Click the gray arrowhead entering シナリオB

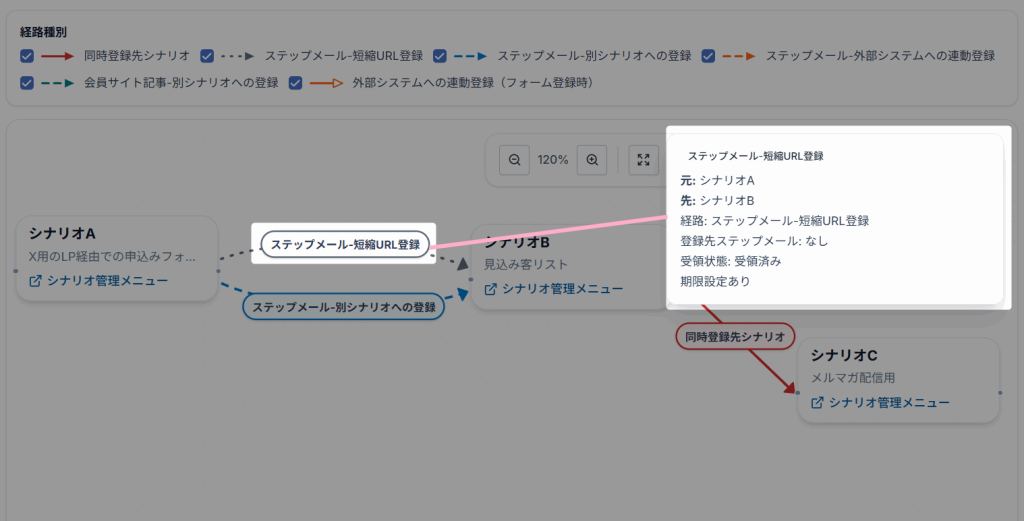tap(462, 264)
